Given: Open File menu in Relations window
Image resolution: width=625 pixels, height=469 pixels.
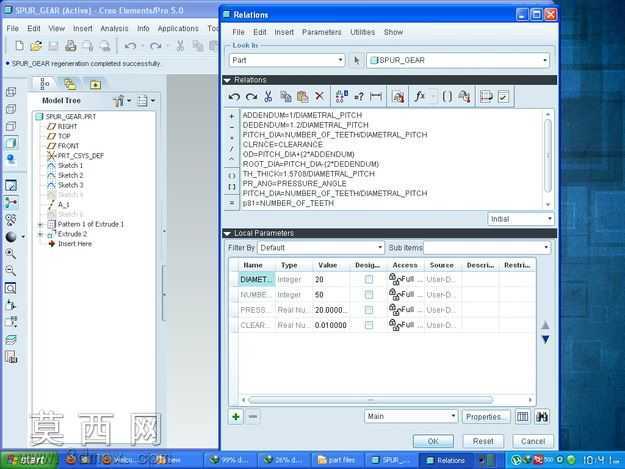Looking at the screenshot, I should pos(238,32).
